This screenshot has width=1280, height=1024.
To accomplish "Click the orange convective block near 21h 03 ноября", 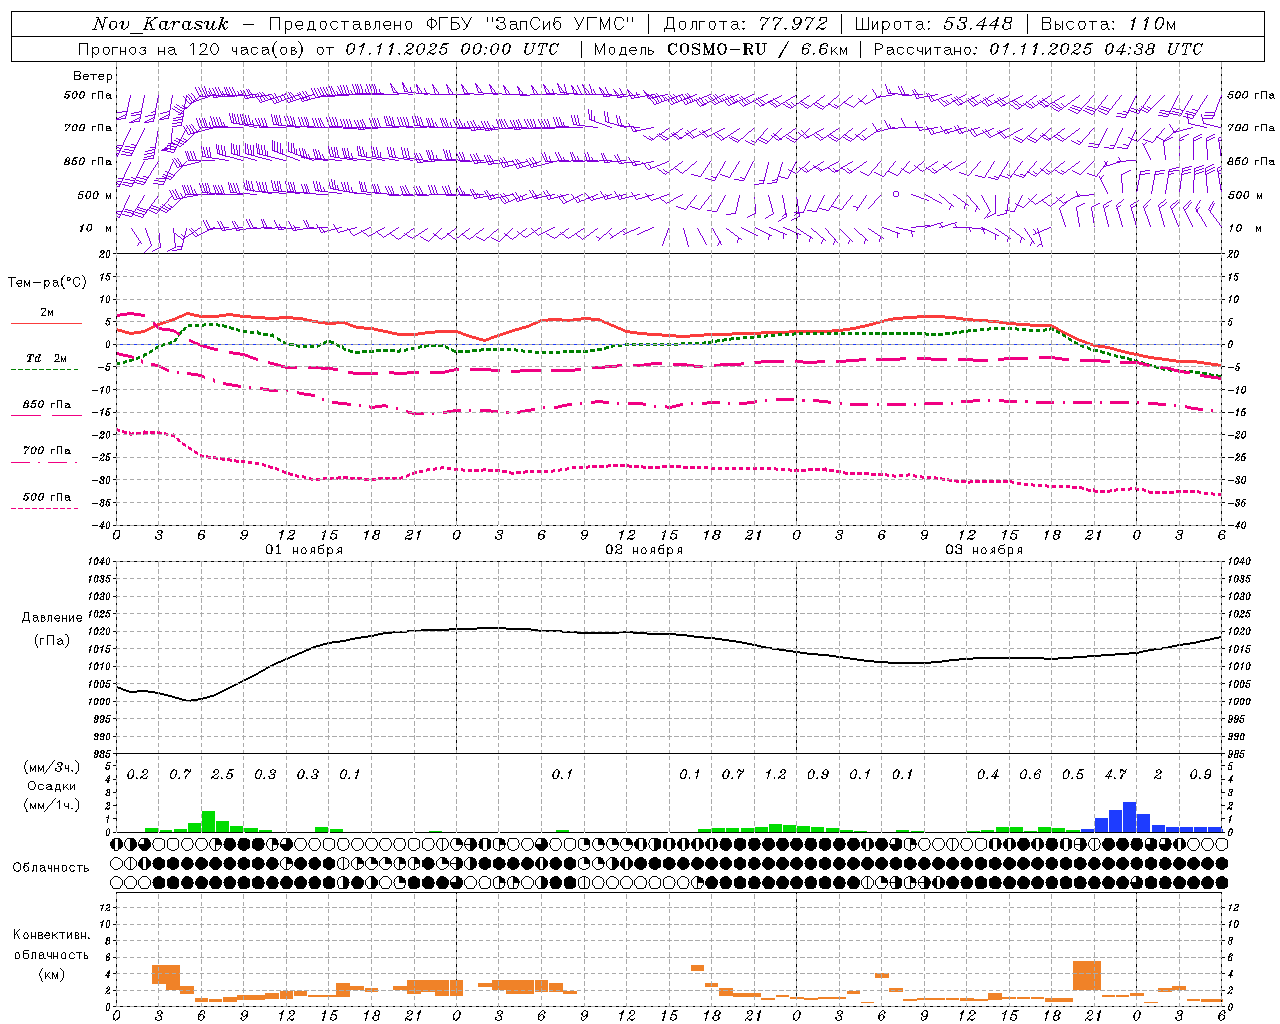I will coord(1087,975).
